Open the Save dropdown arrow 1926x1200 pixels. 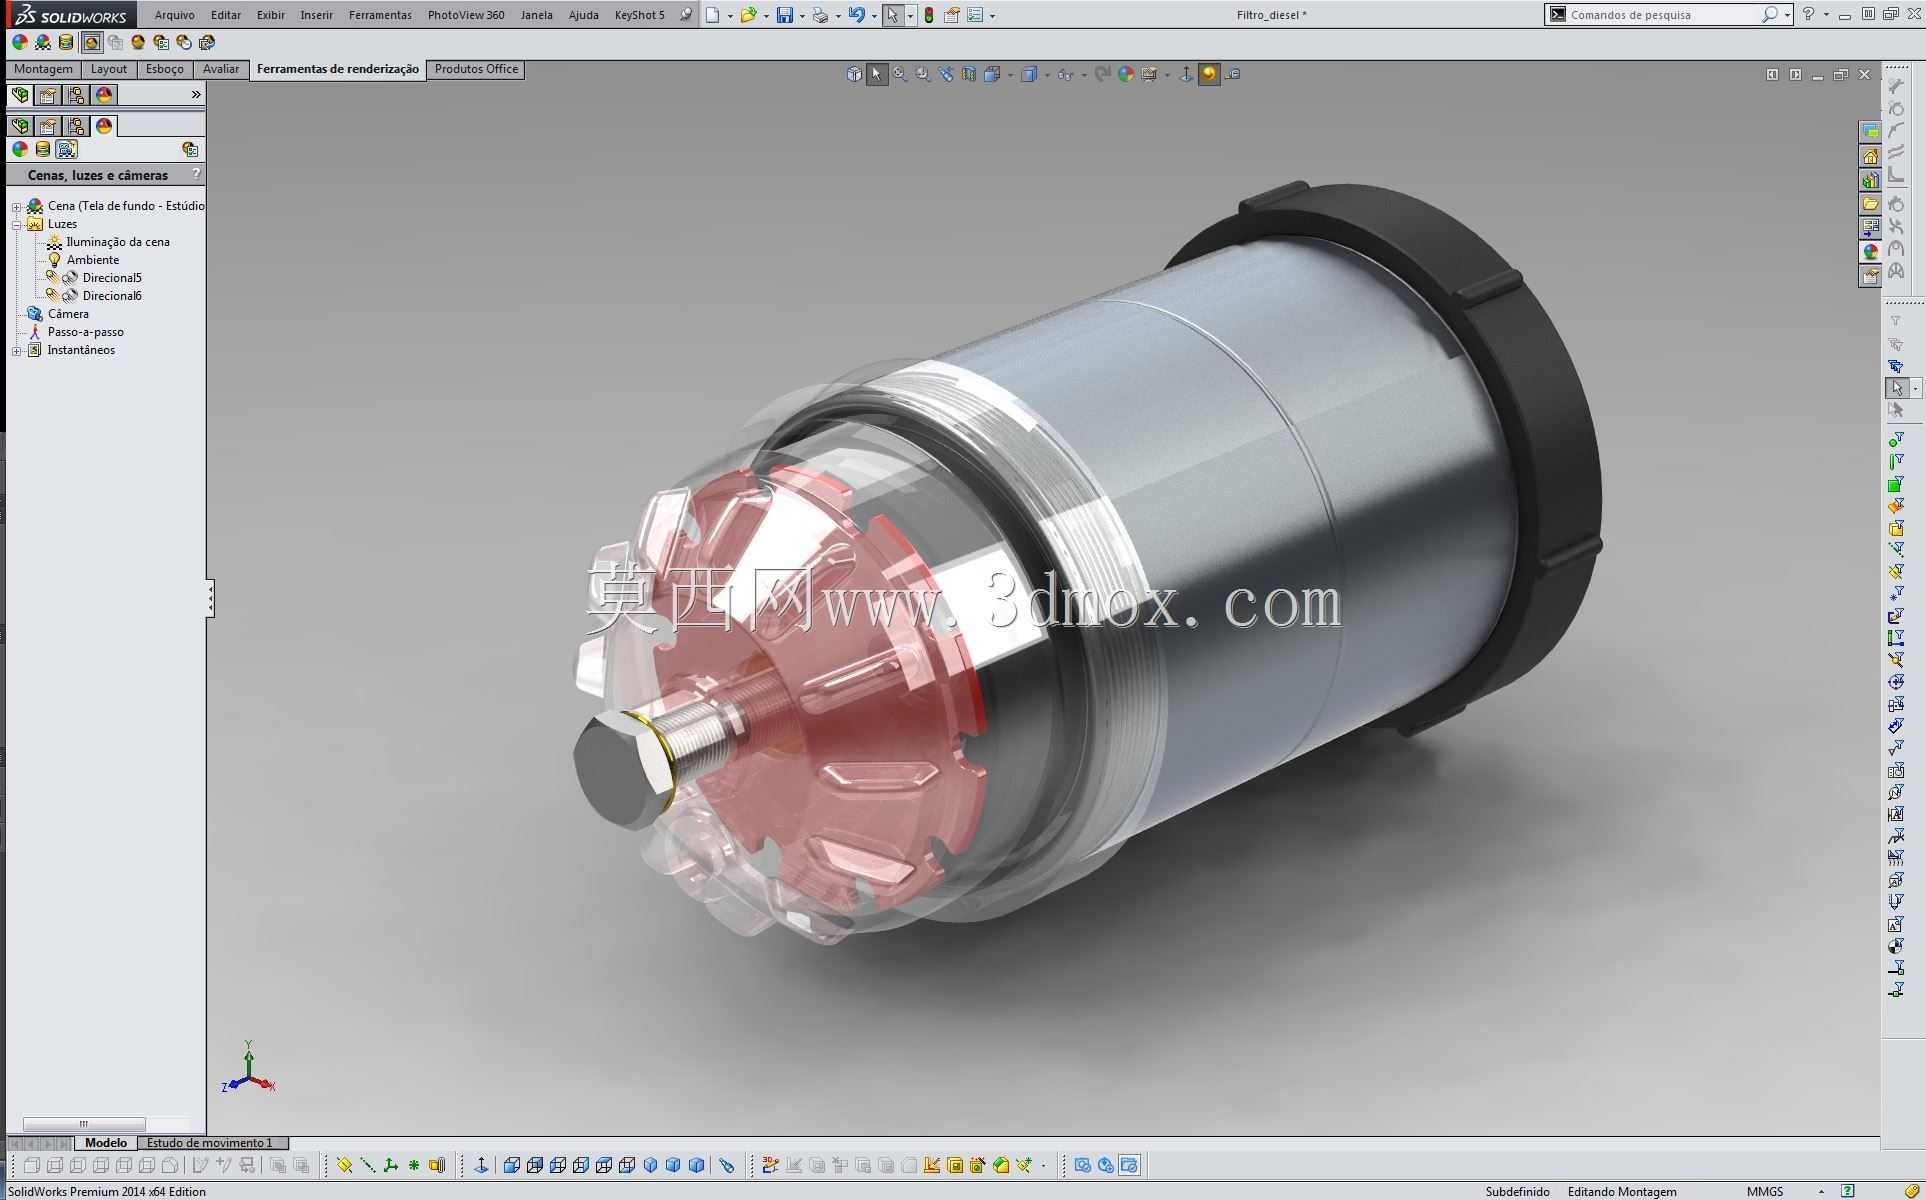click(x=801, y=16)
